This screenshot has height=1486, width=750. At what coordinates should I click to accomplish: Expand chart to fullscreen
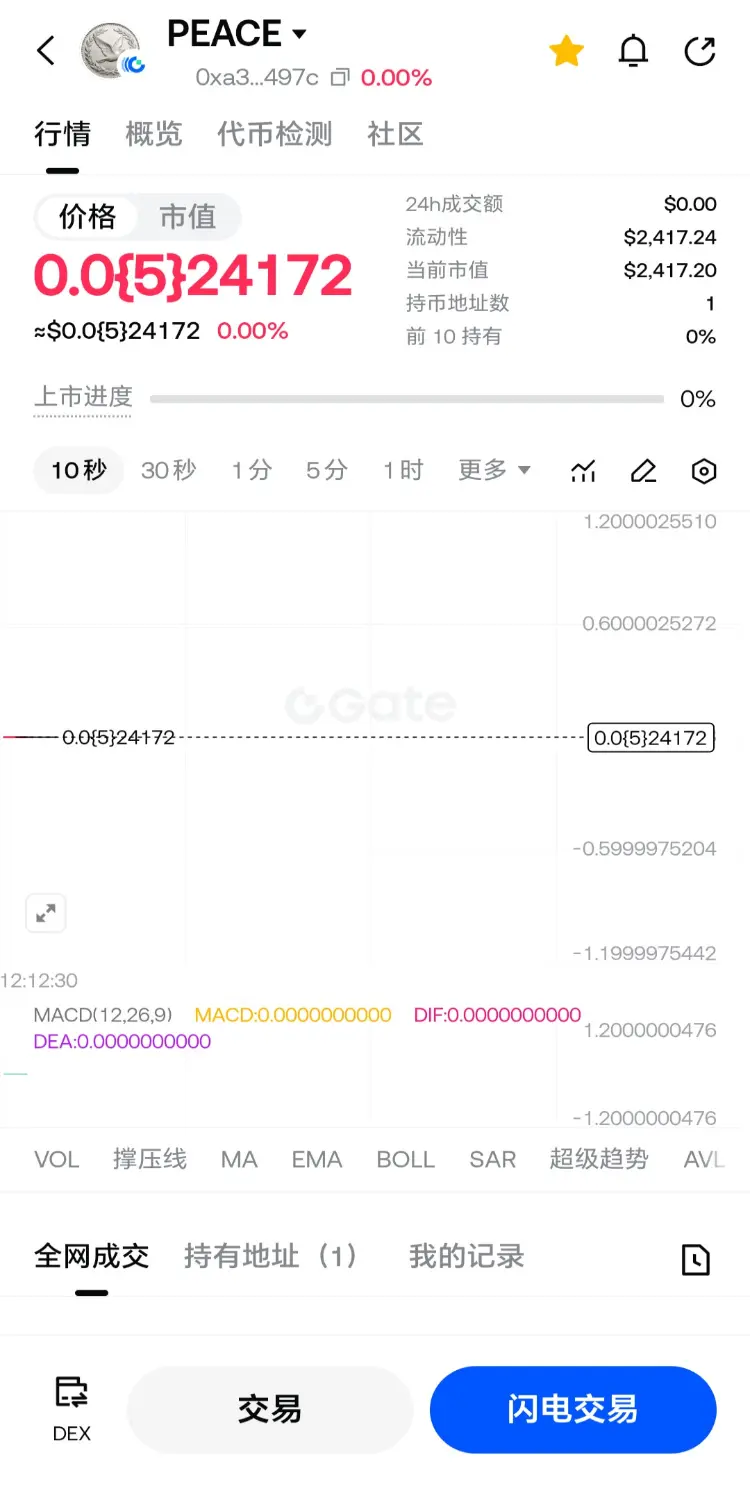click(x=45, y=913)
